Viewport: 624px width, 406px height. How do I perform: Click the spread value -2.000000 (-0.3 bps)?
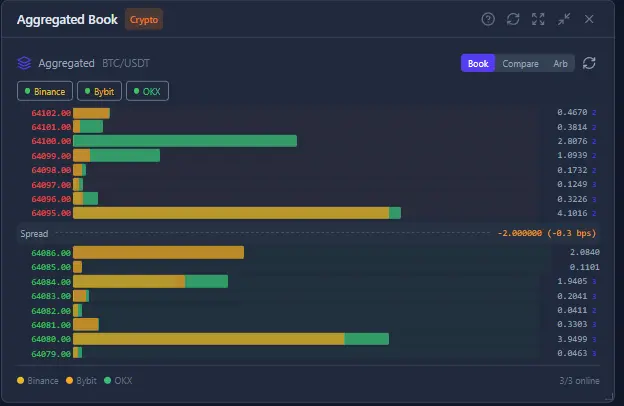point(547,233)
